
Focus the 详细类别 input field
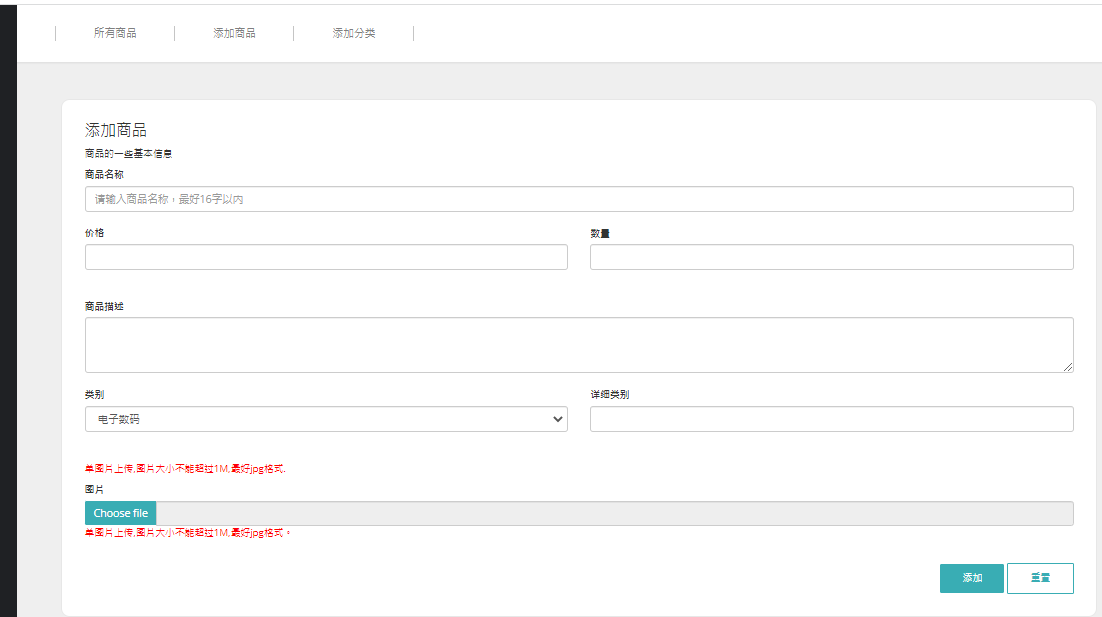click(831, 419)
